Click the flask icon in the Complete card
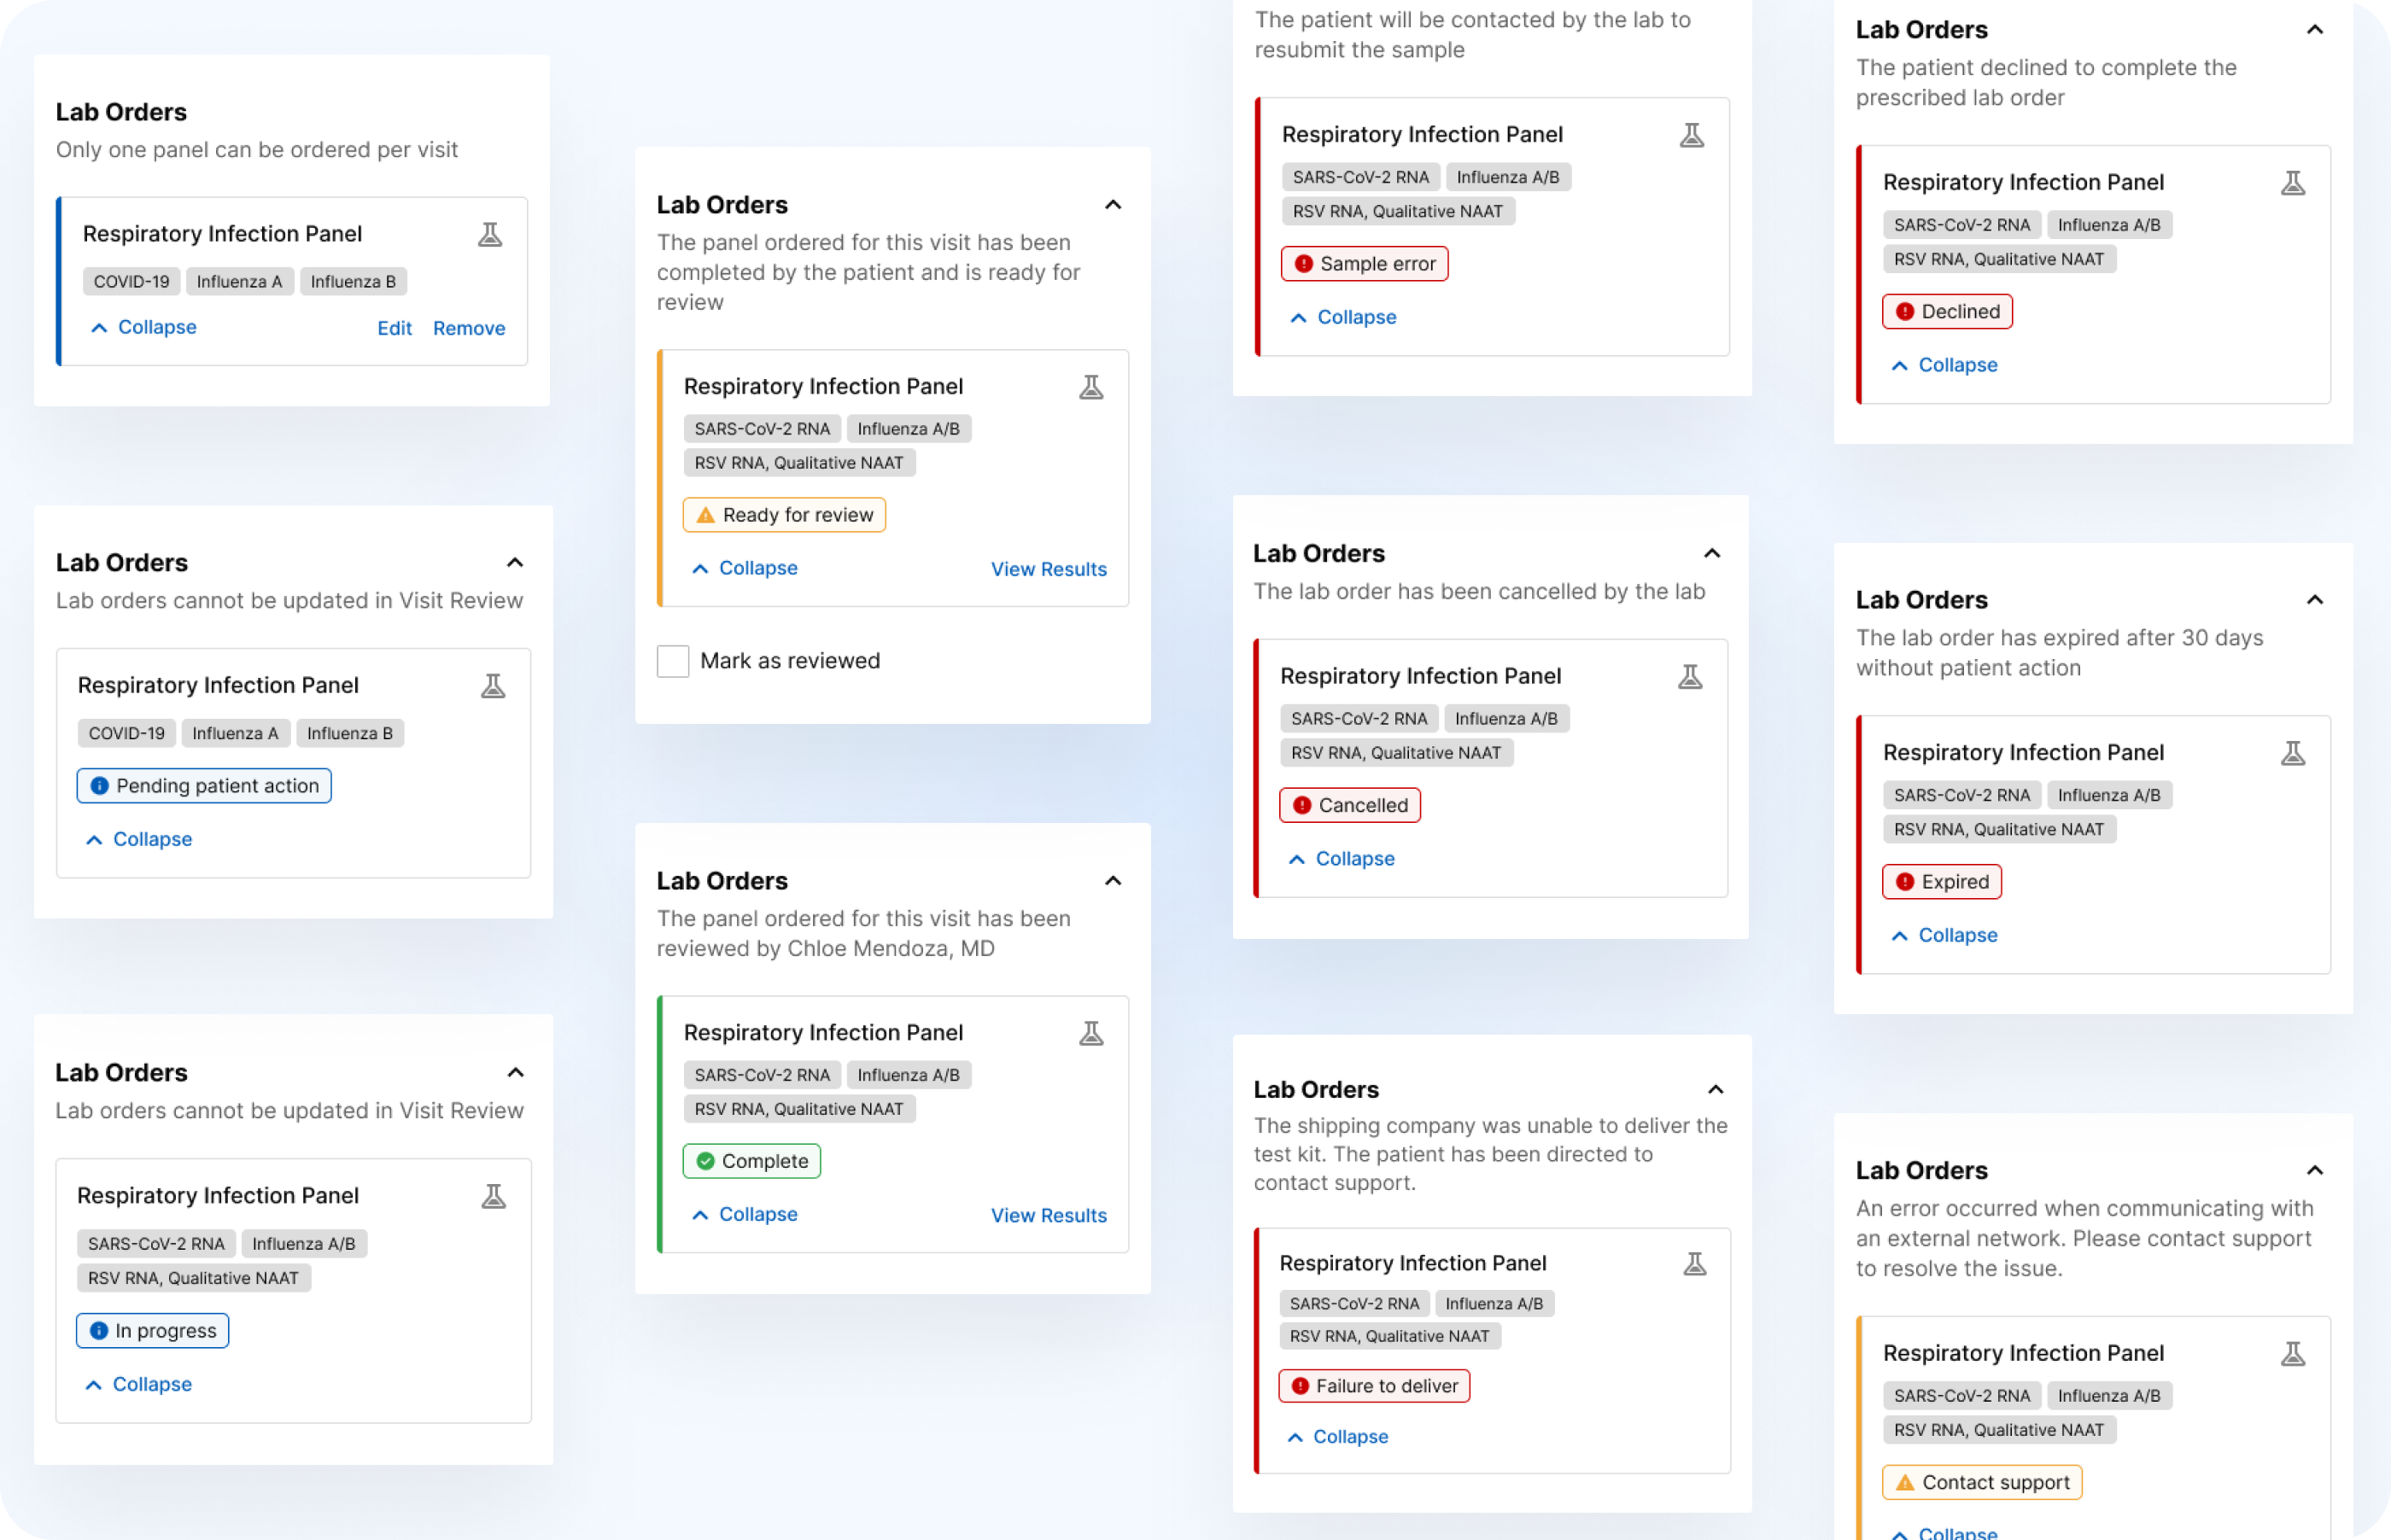 click(x=1091, y=1033)
